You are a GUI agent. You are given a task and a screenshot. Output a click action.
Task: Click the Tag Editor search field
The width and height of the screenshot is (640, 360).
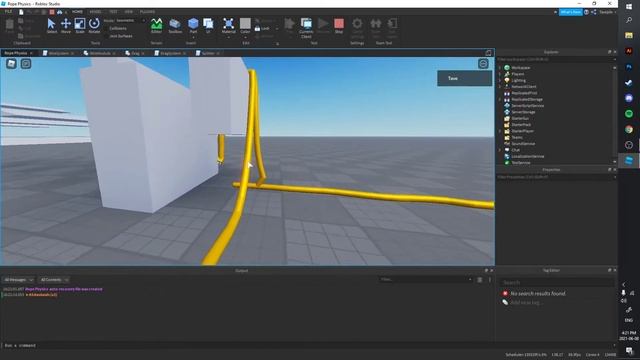point(557,282)
